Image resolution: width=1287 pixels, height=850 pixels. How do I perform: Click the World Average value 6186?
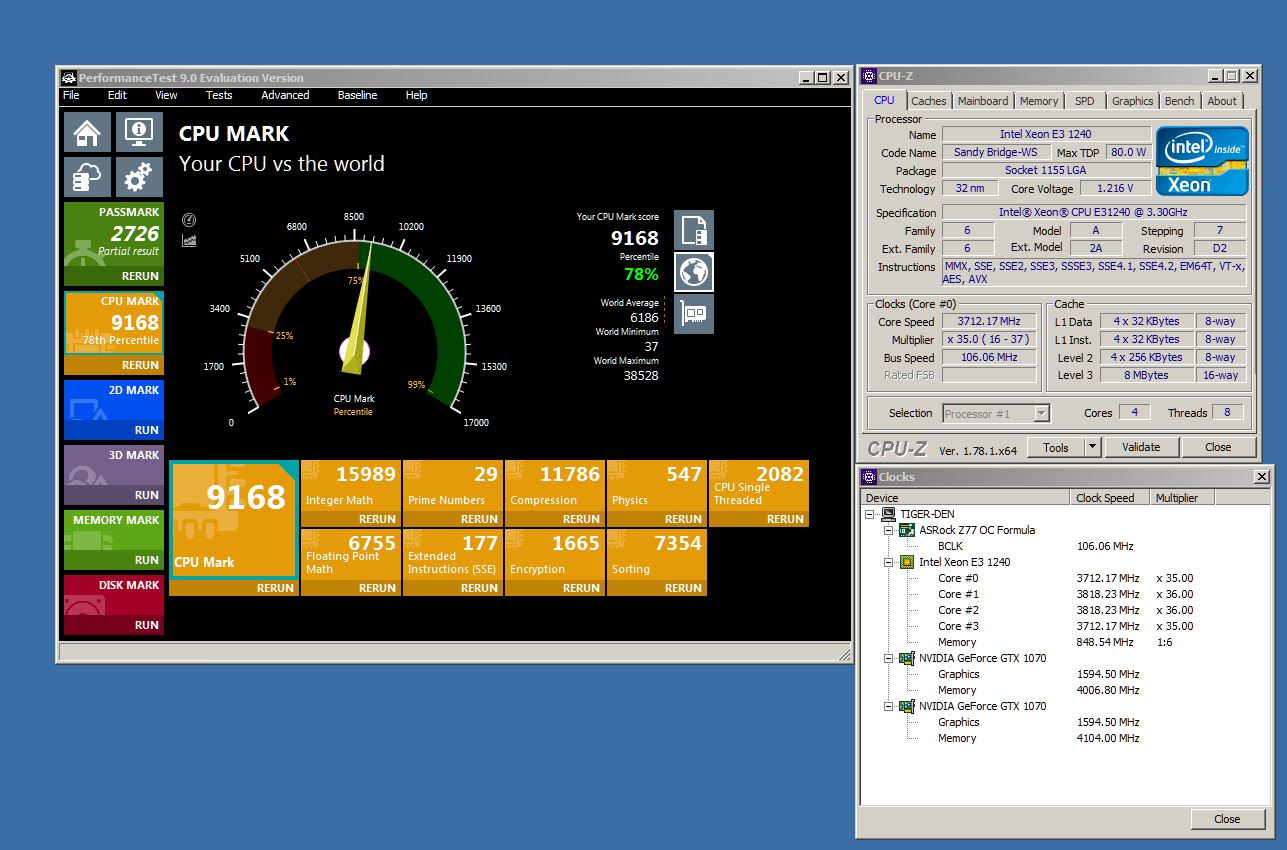[642, 318]
